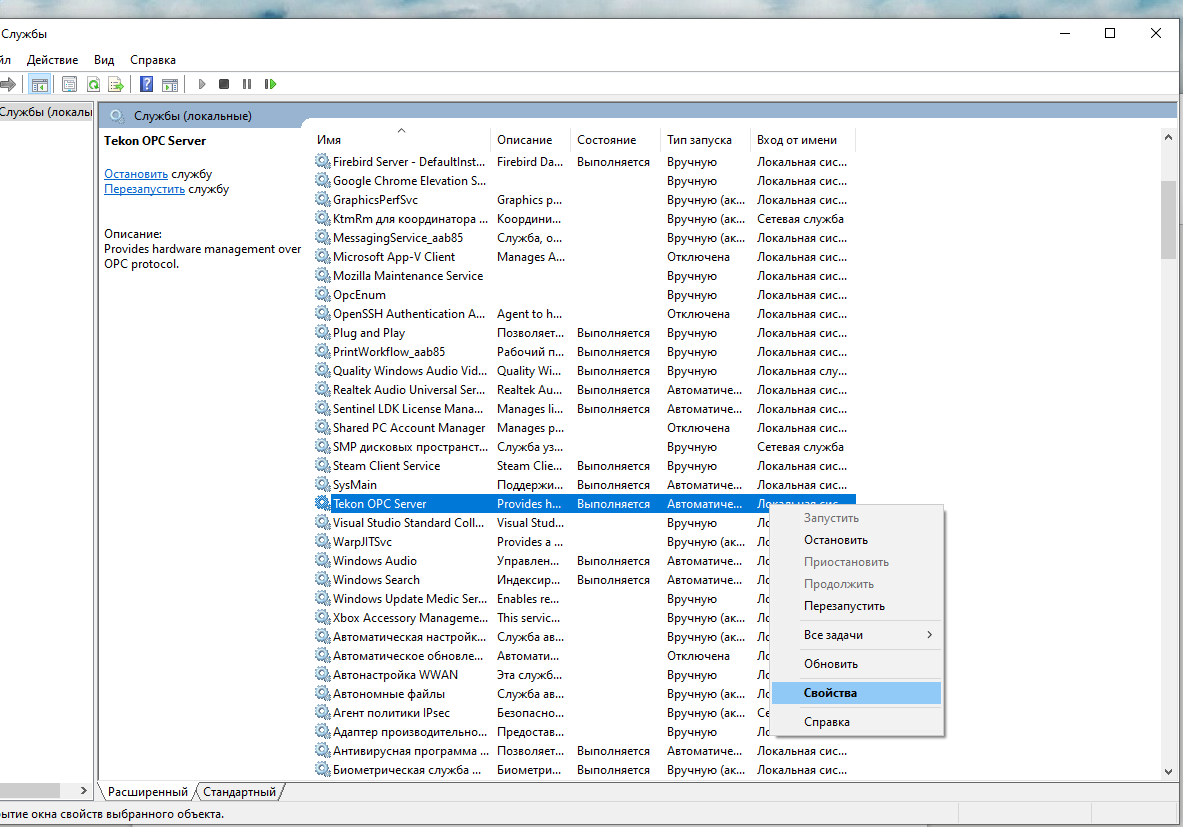Open the Properties toolbar icon
Image resolution: width=1183 pixels, height=827 pixels.
click(x=70, y=85)
